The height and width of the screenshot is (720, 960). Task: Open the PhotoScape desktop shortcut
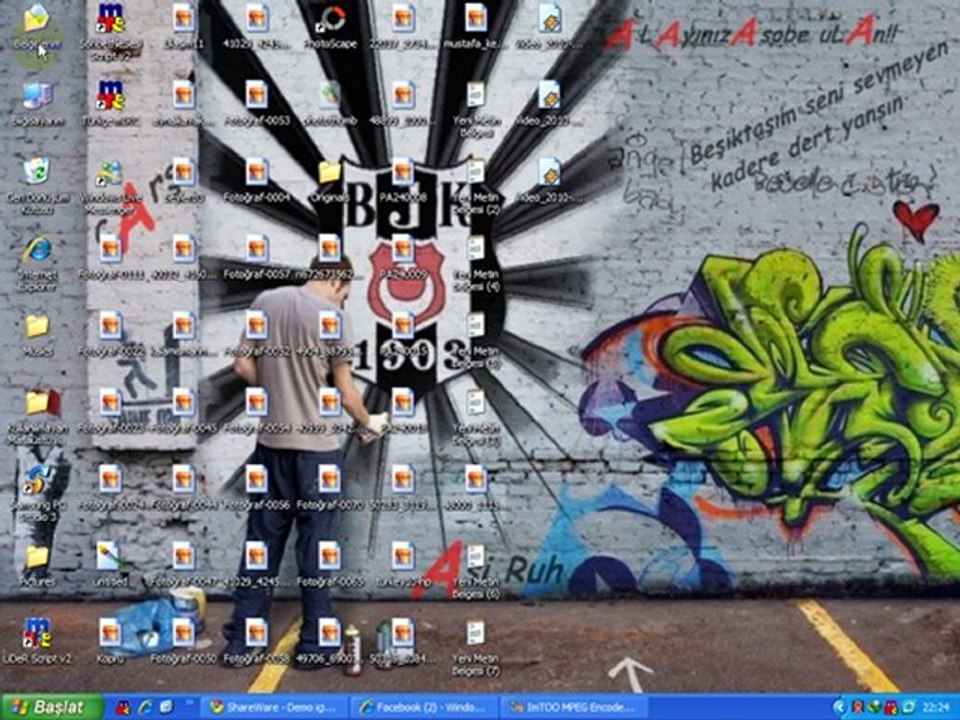(331, 26)
